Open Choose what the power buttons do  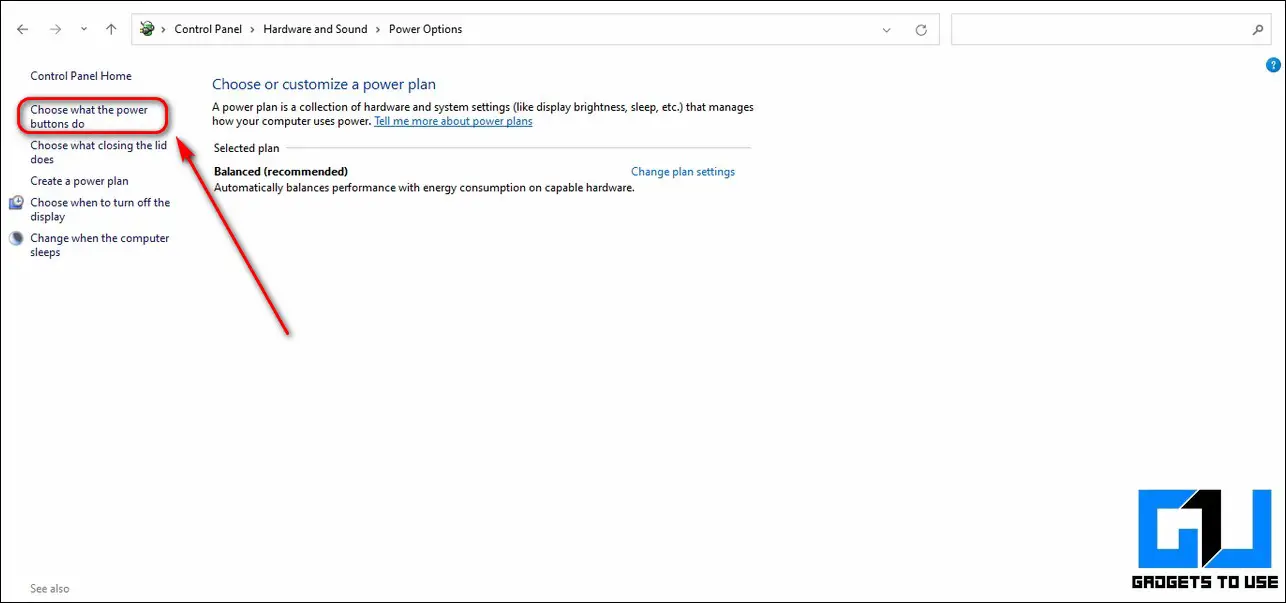click(89, 117)
